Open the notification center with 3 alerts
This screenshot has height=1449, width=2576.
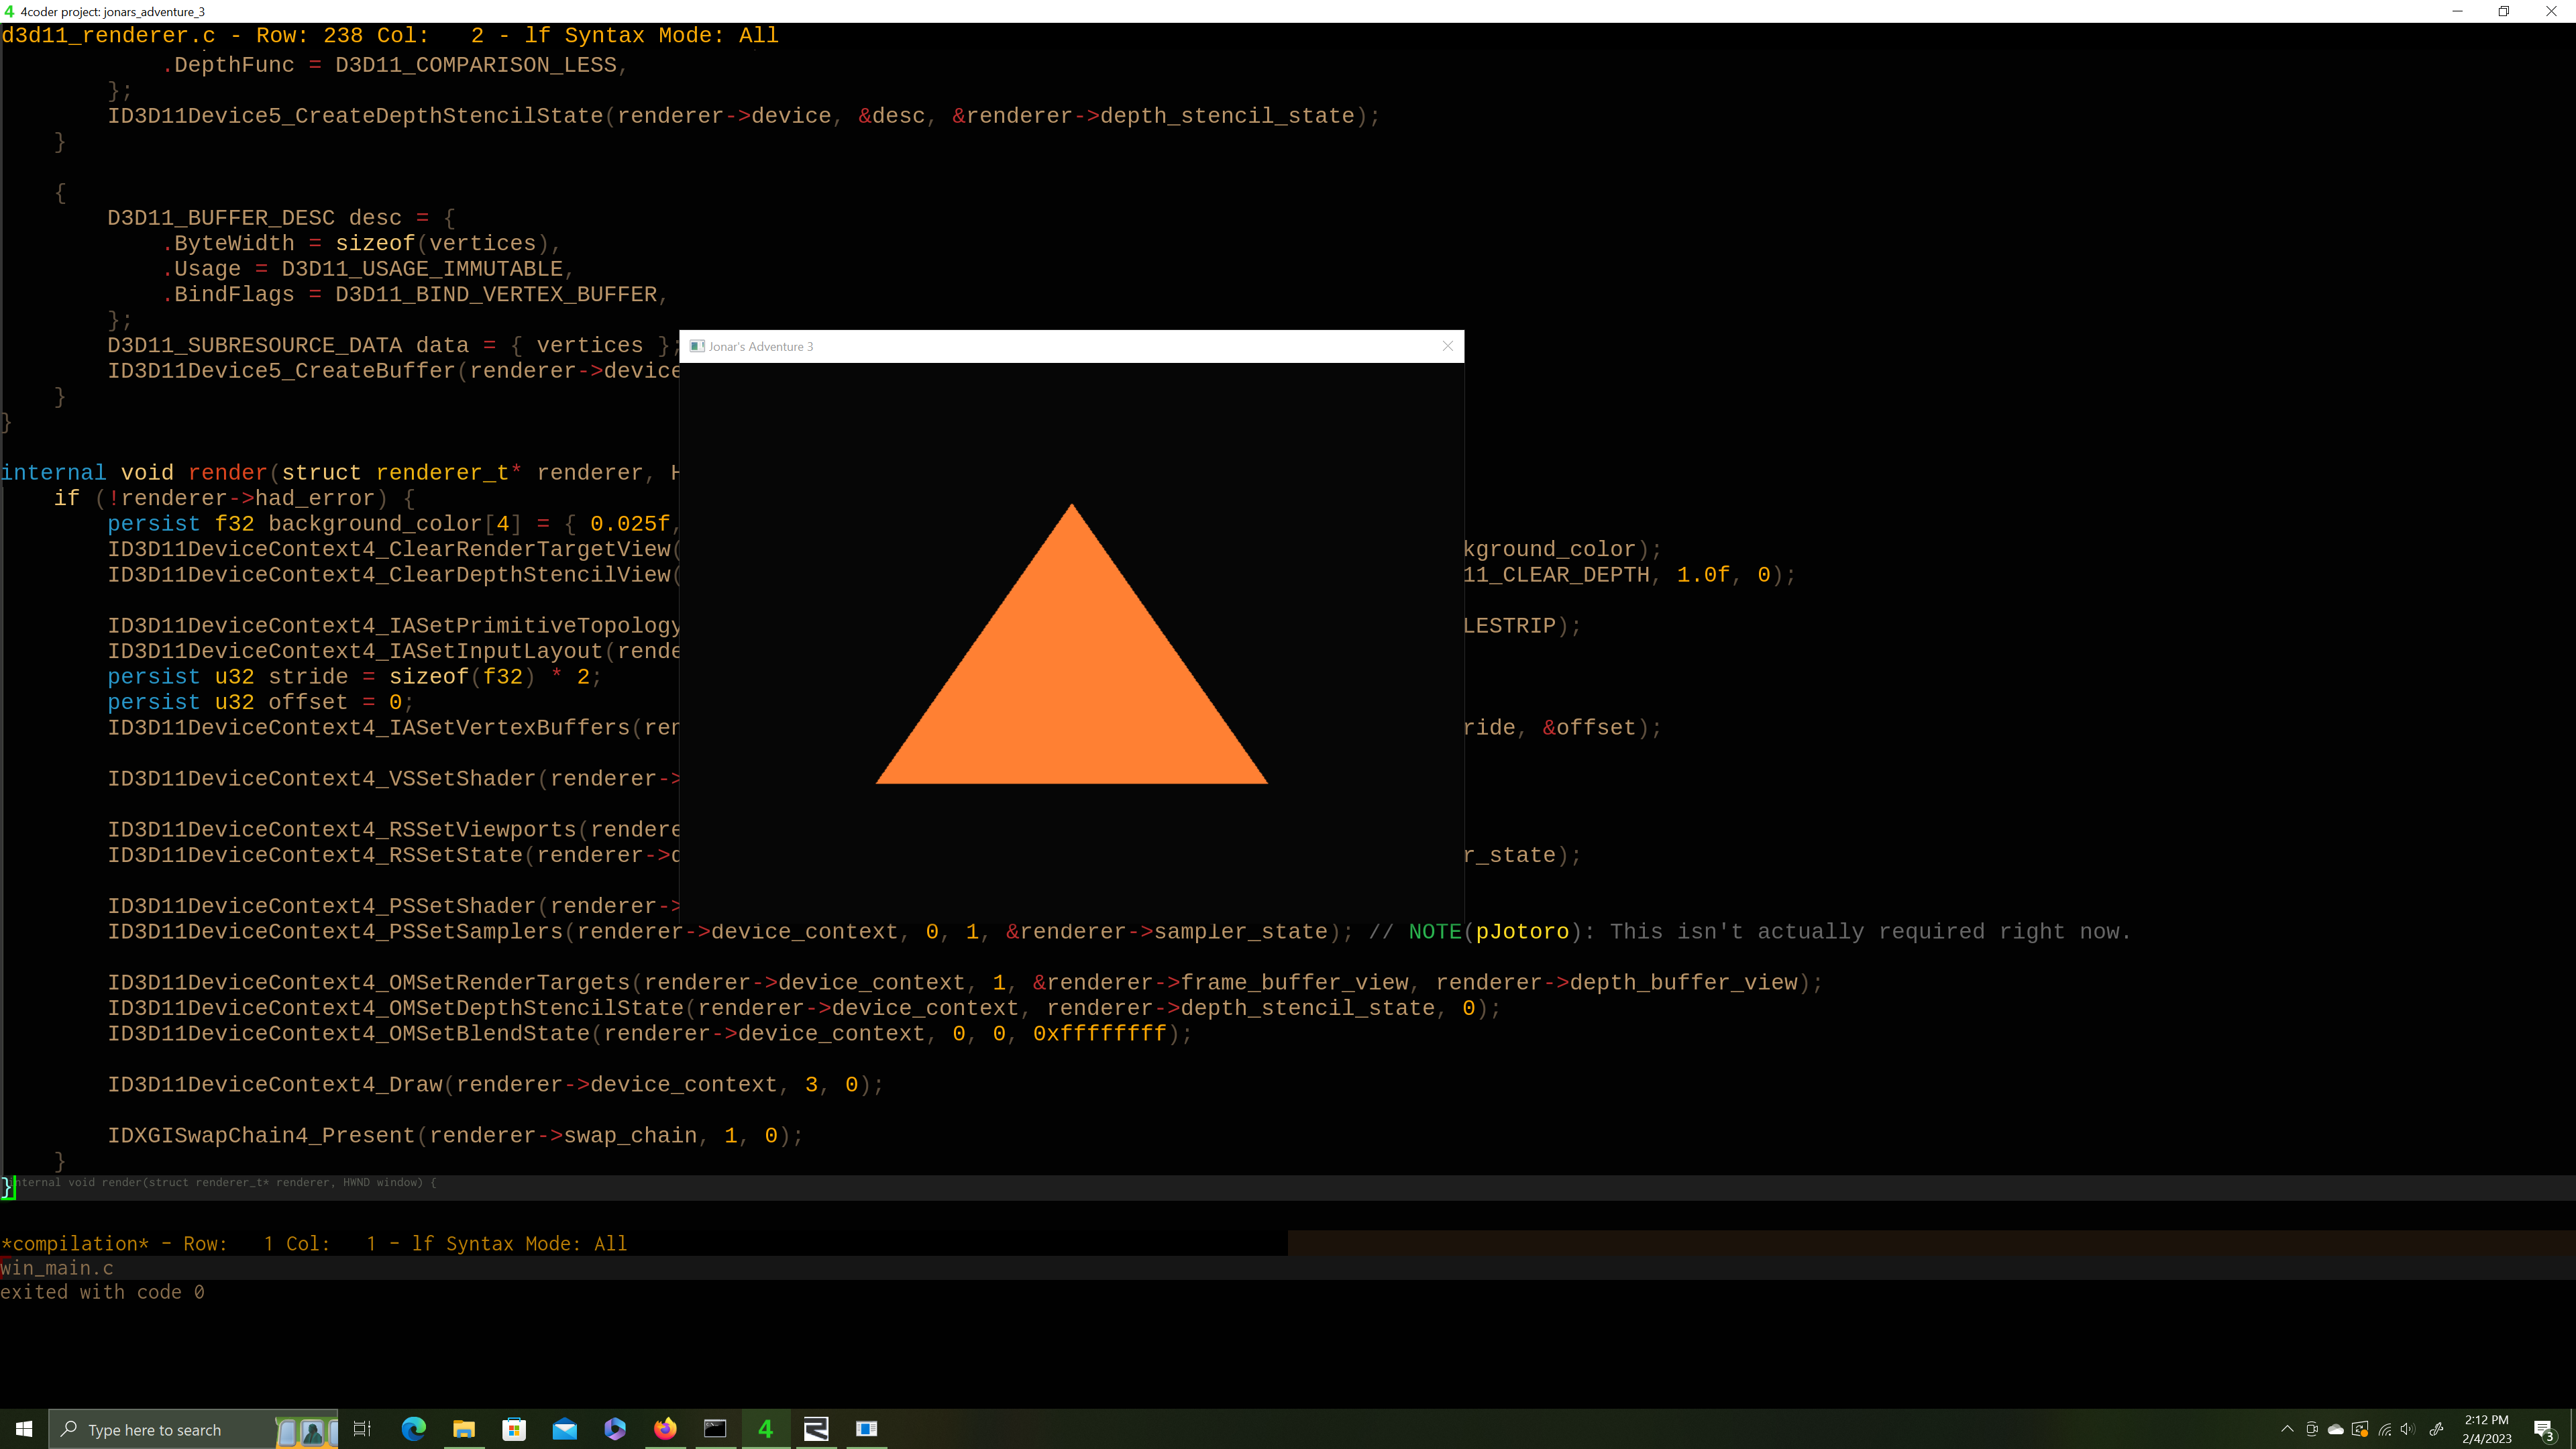[x=2544, y=1430]
